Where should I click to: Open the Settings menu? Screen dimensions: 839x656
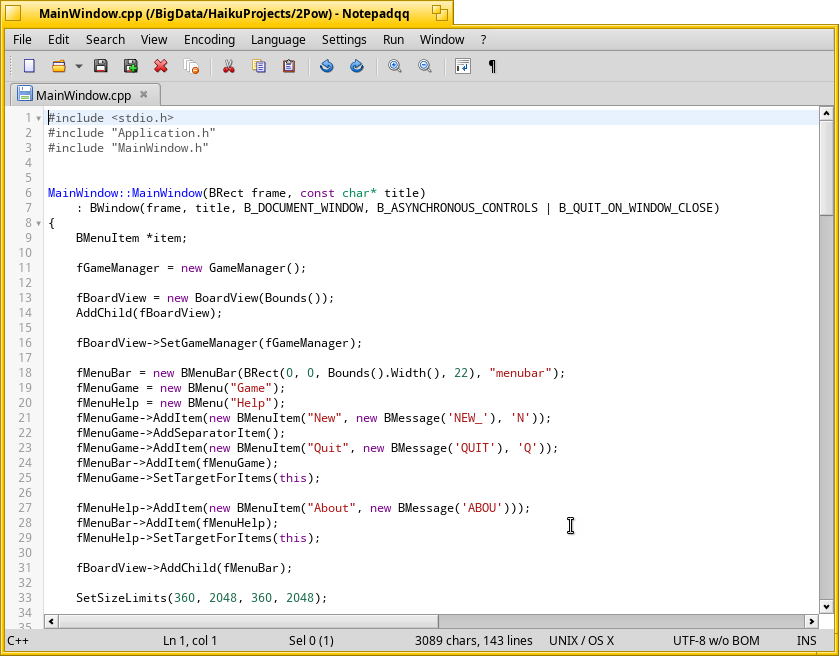tap(344, 40)
